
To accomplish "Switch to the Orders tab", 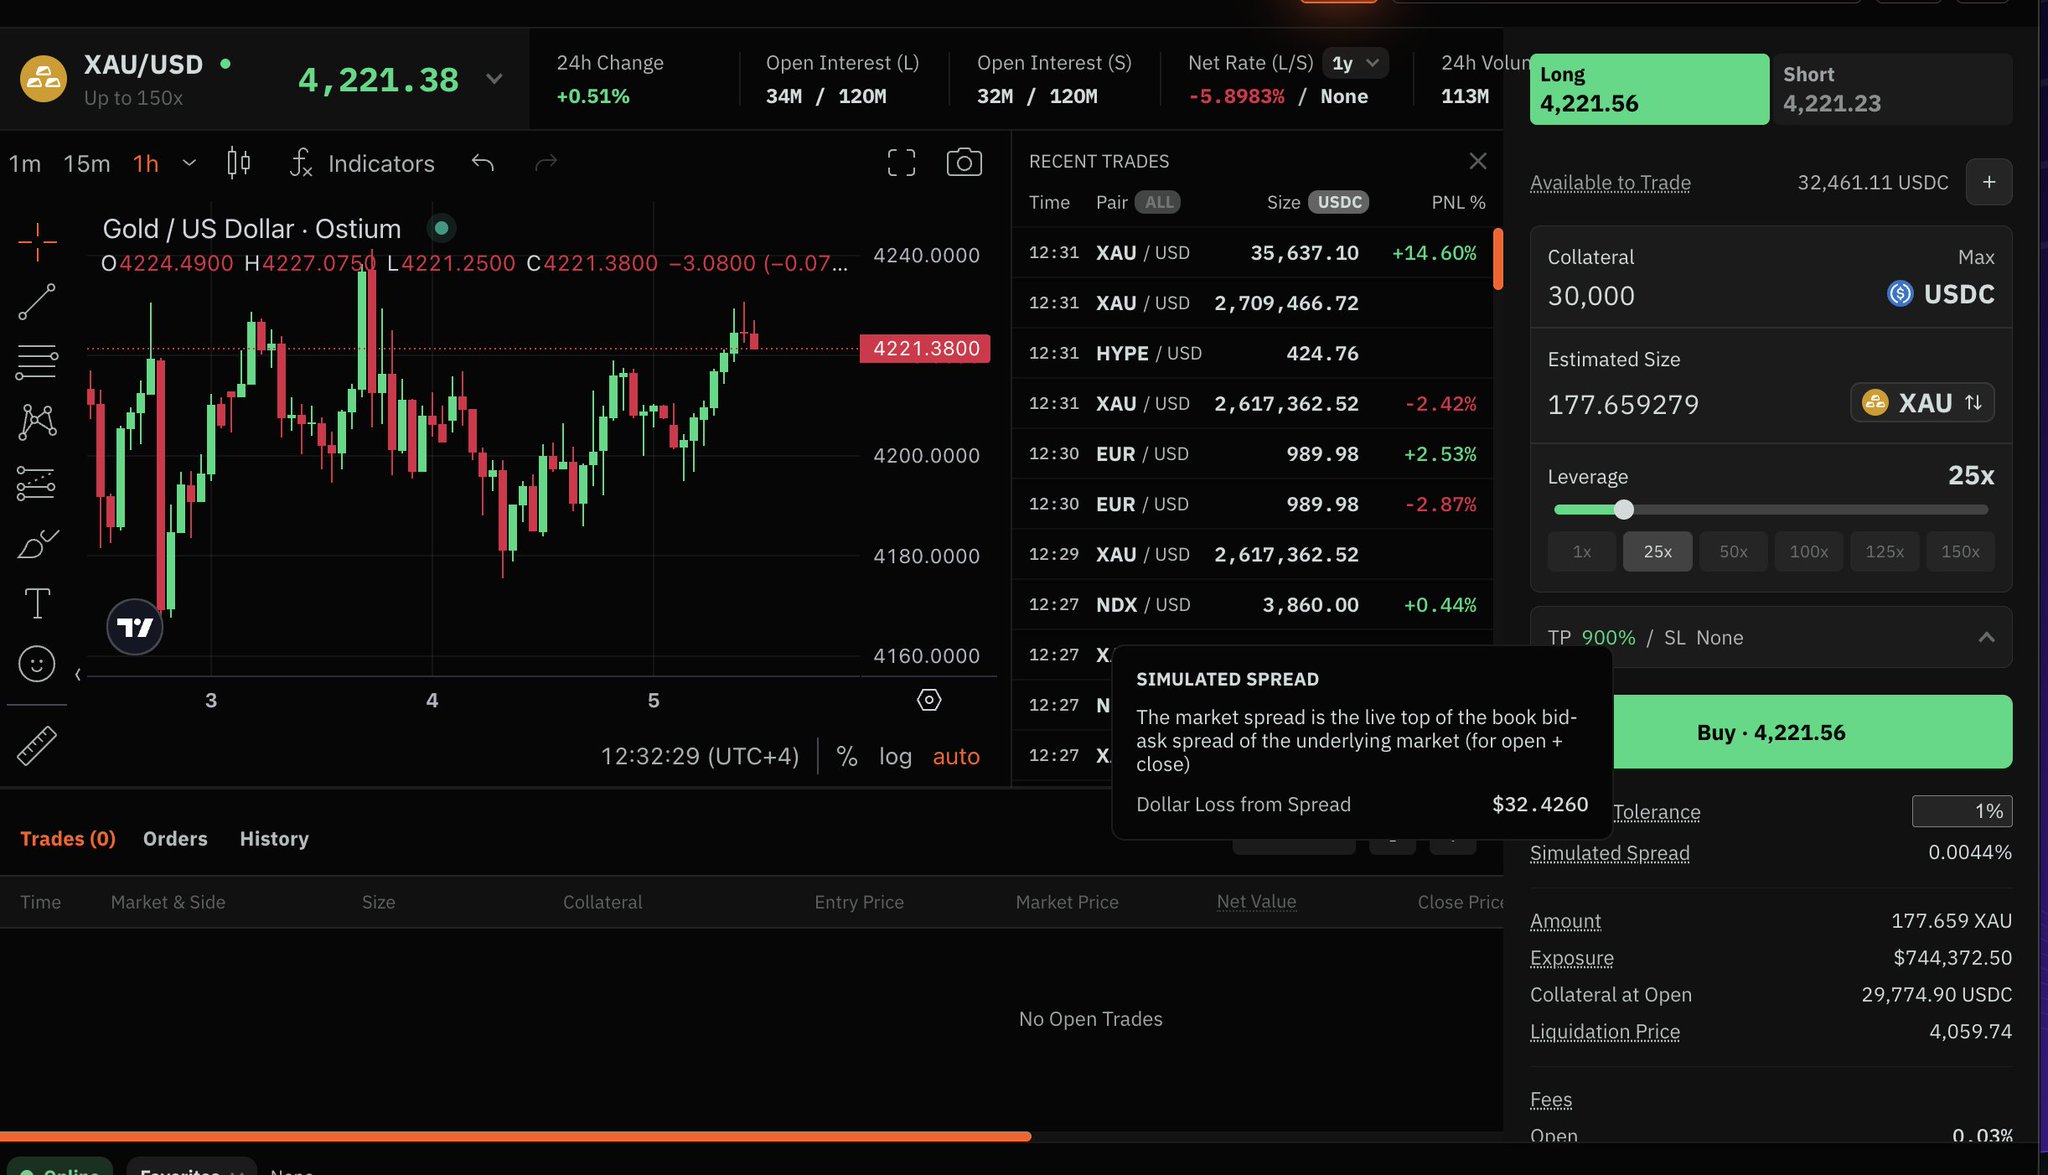I will [175, 839].
